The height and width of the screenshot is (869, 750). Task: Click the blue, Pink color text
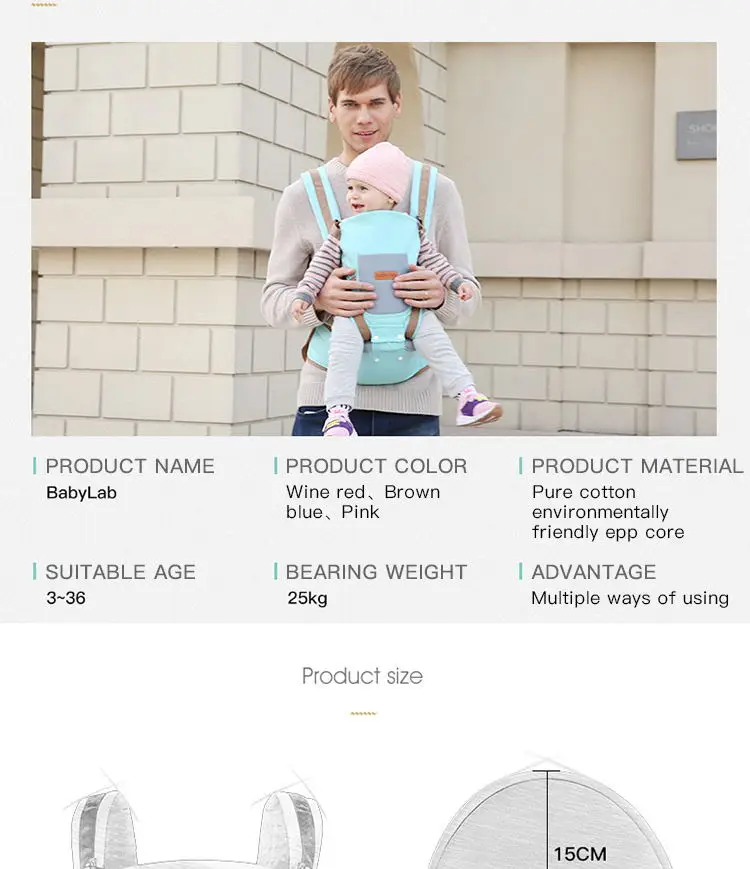coord(332,512)
